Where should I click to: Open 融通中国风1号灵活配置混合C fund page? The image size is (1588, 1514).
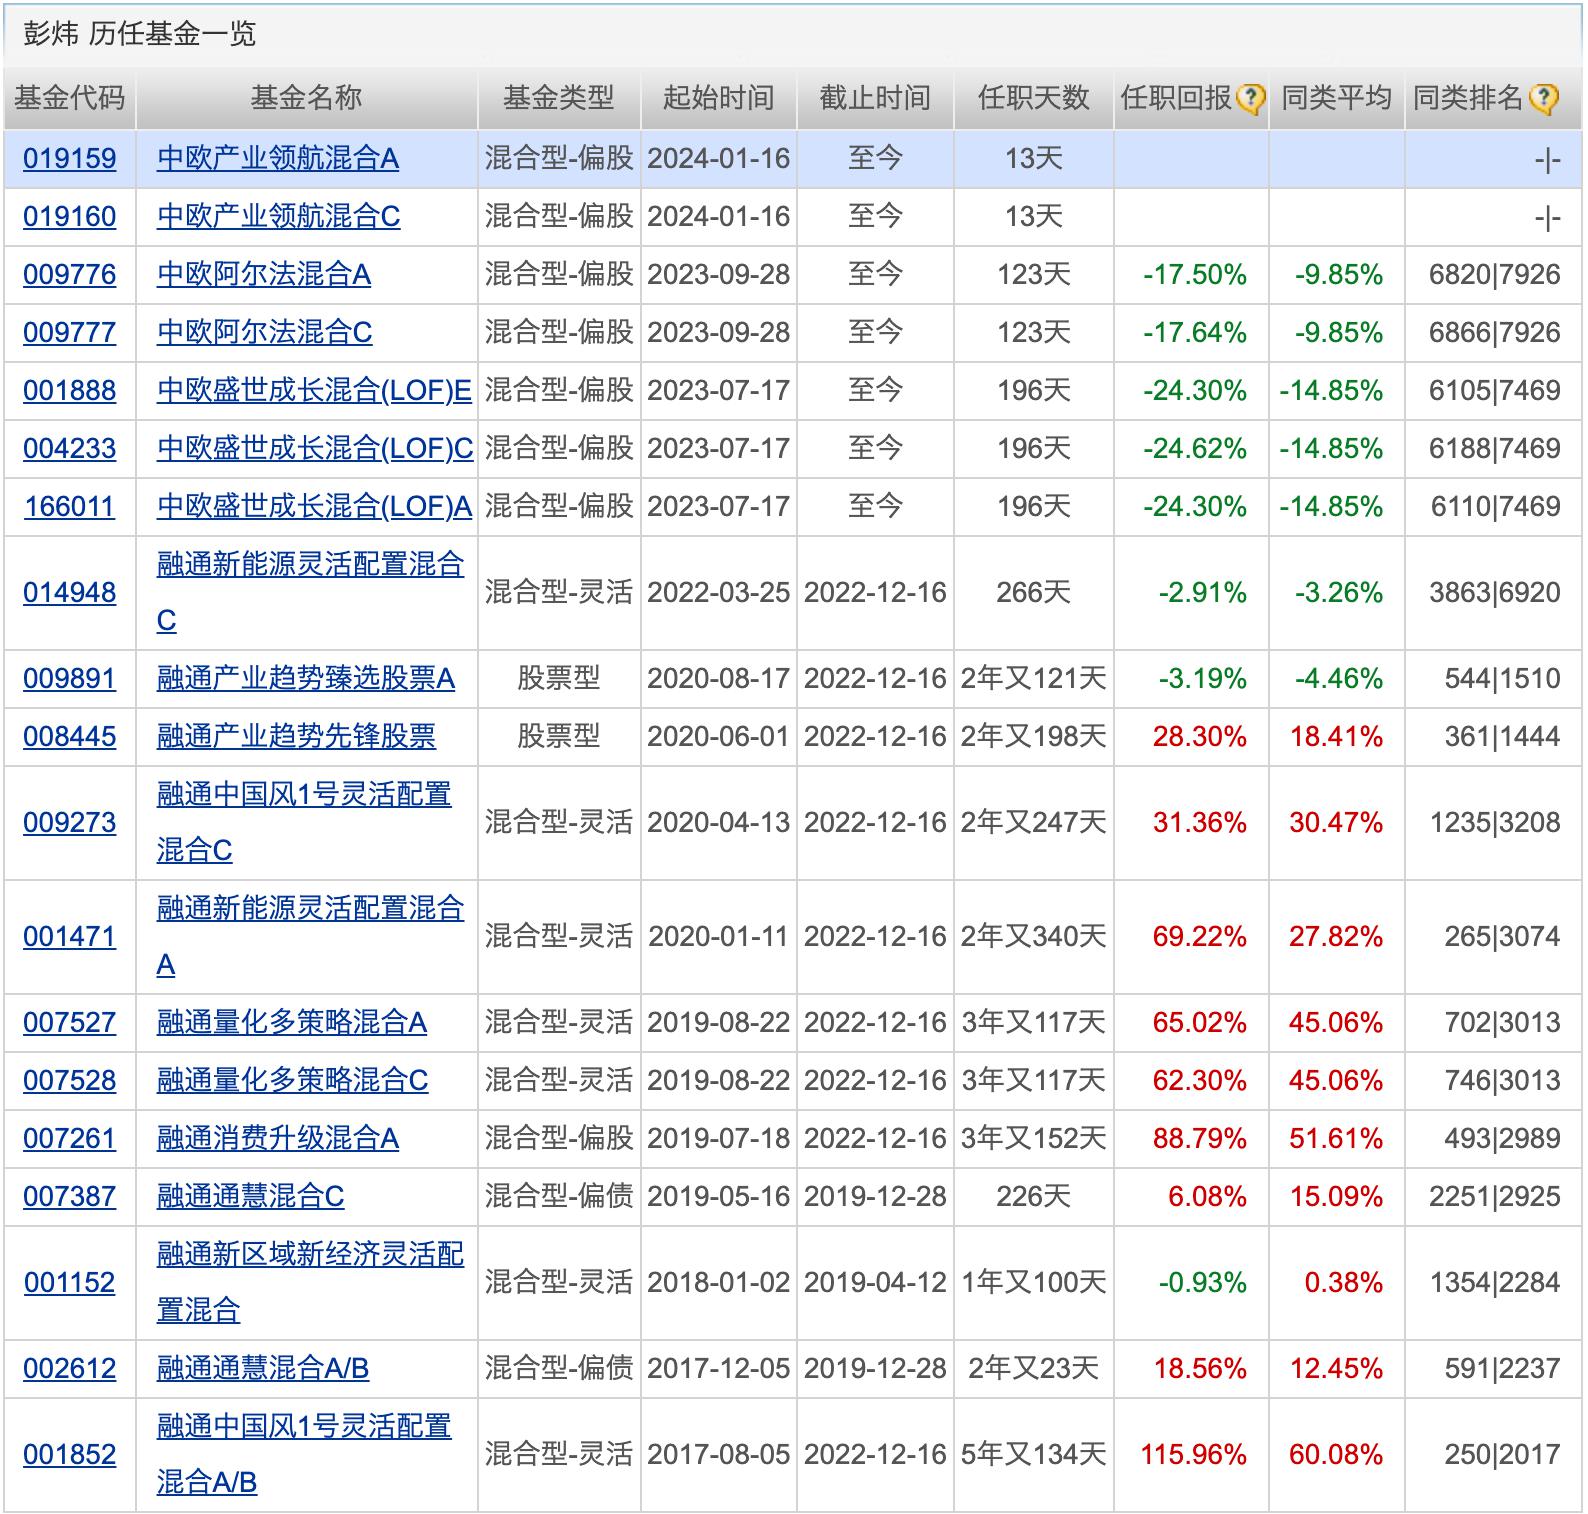click(x=304, y=823)
